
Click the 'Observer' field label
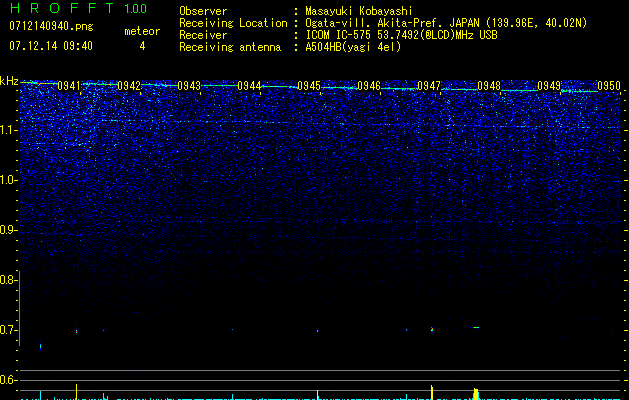tap(203, 11)
